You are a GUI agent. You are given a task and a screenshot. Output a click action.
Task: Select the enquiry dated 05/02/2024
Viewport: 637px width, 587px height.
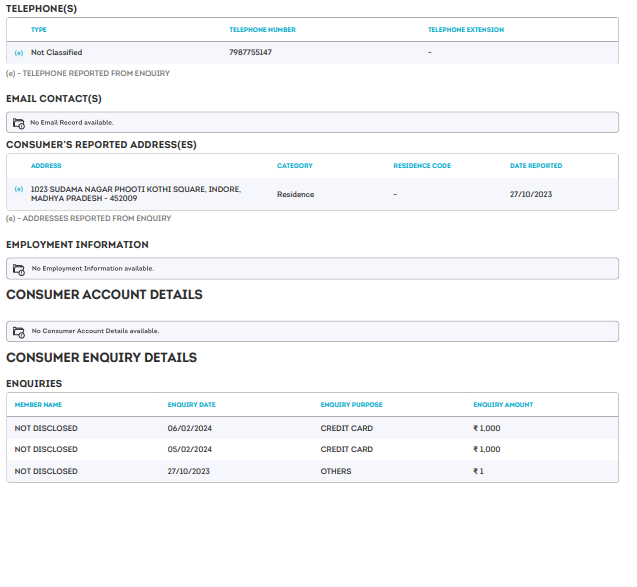click(189, 450)
